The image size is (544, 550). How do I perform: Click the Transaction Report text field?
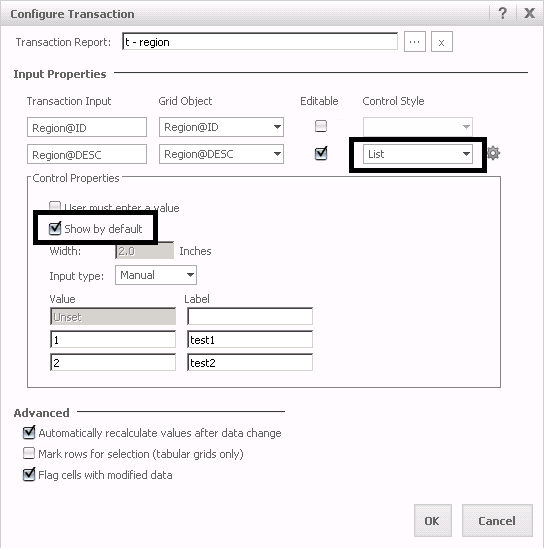tap(260, 41)
